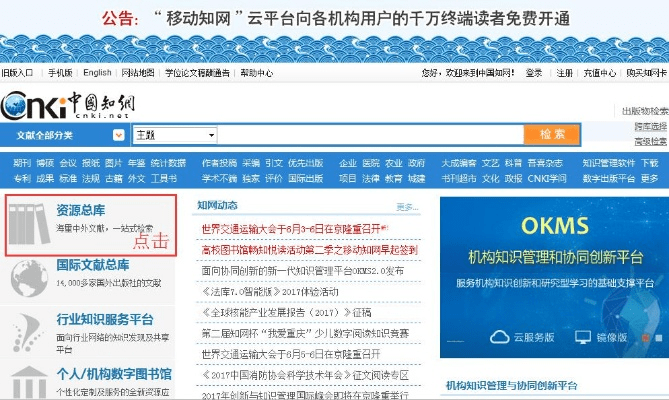
Task: Click the 个人/机构数字图书馆 heading
Action: click(114, 374)
